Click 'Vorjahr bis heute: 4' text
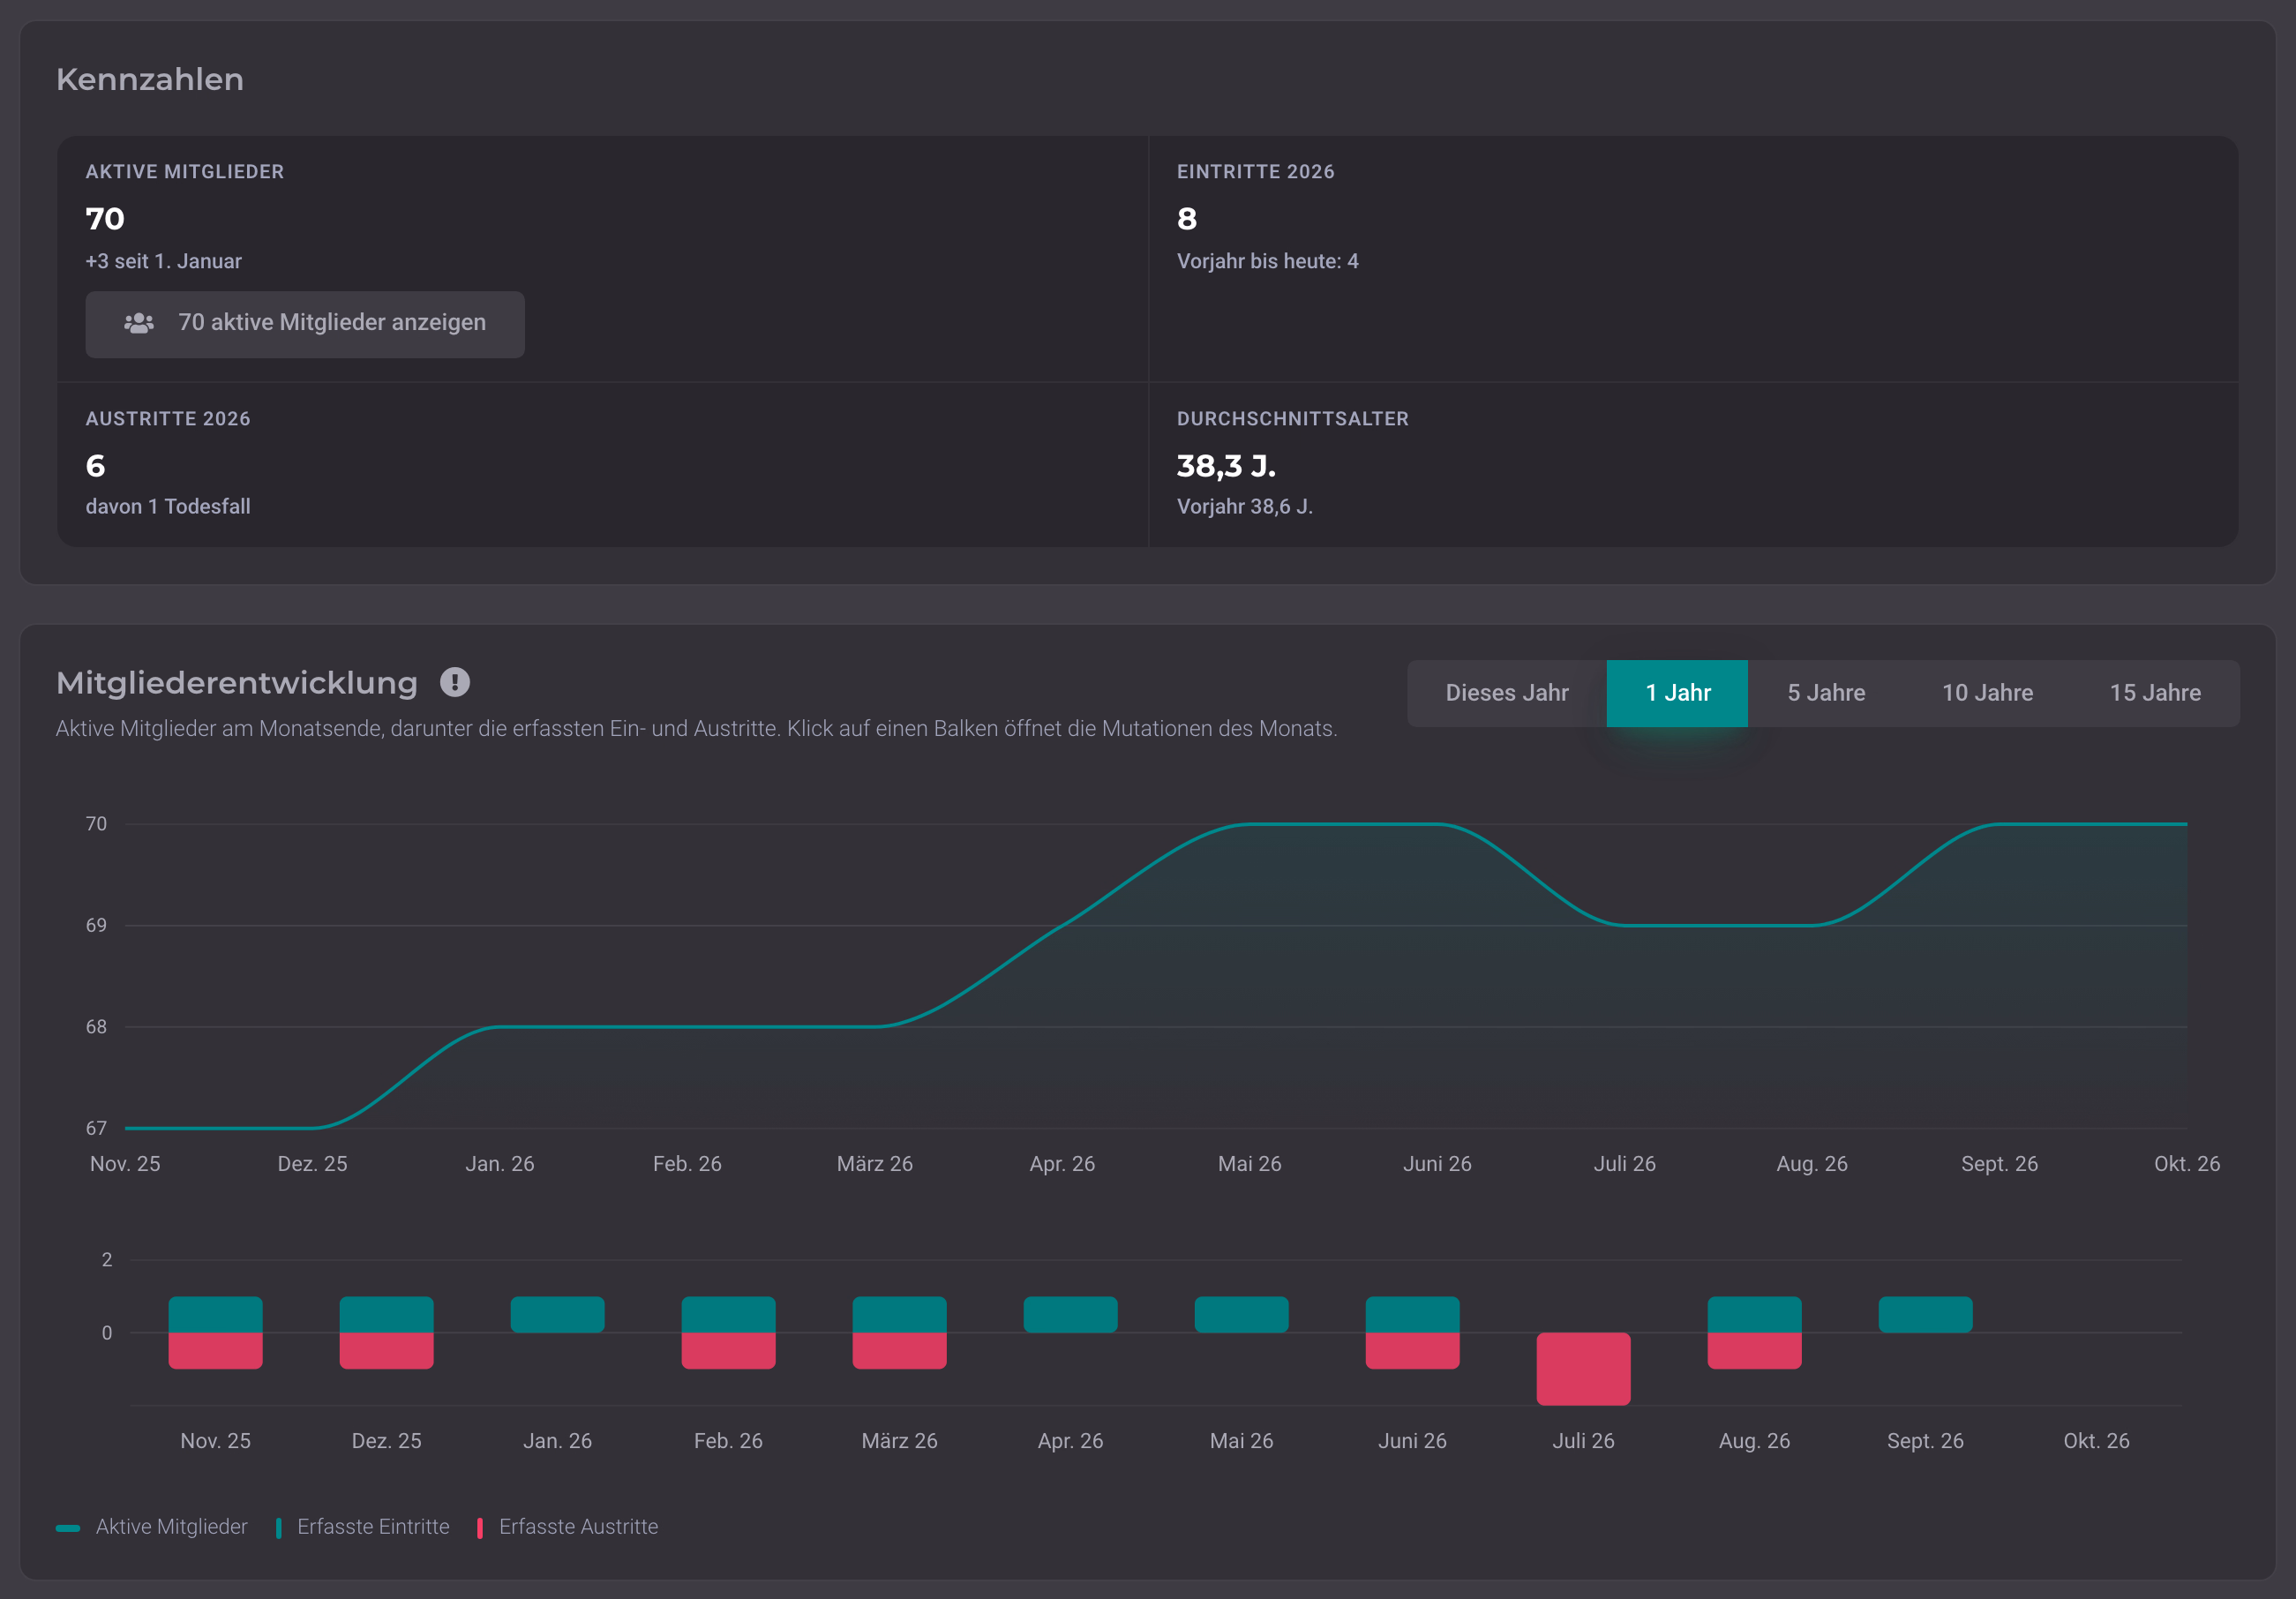 [x=1267, y=261]
